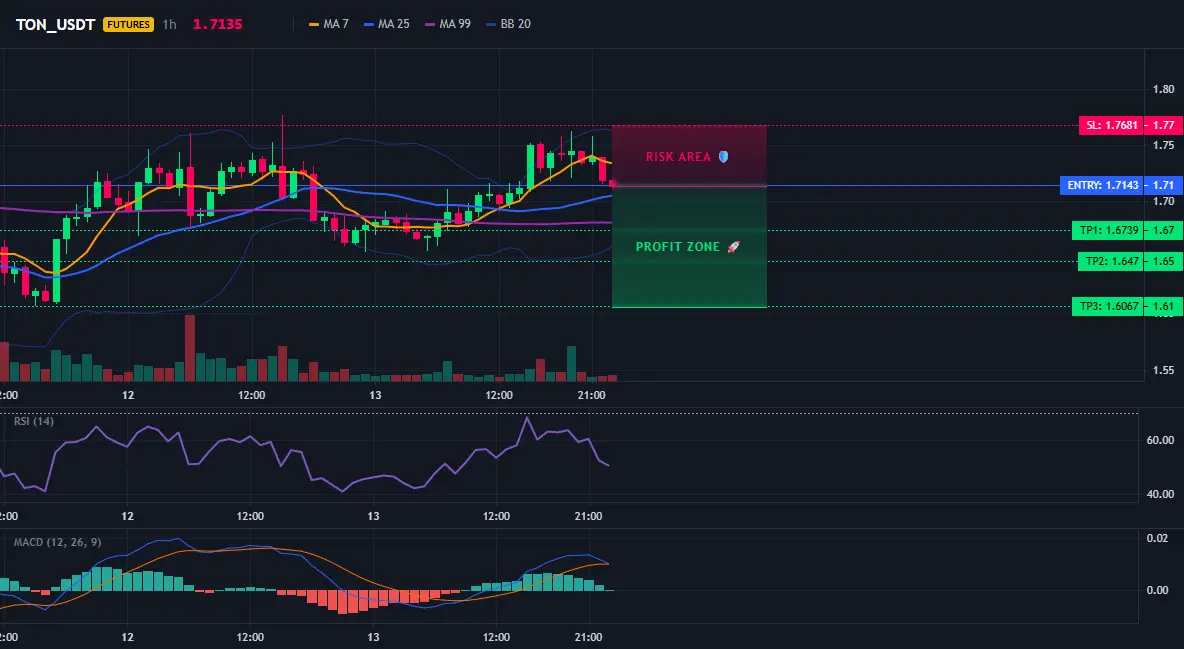The width and height of the screenshot is (1184, 649).
Task: Toggle the BB 20 legend item
Action: pyautogui.click(x=508, y=24)
